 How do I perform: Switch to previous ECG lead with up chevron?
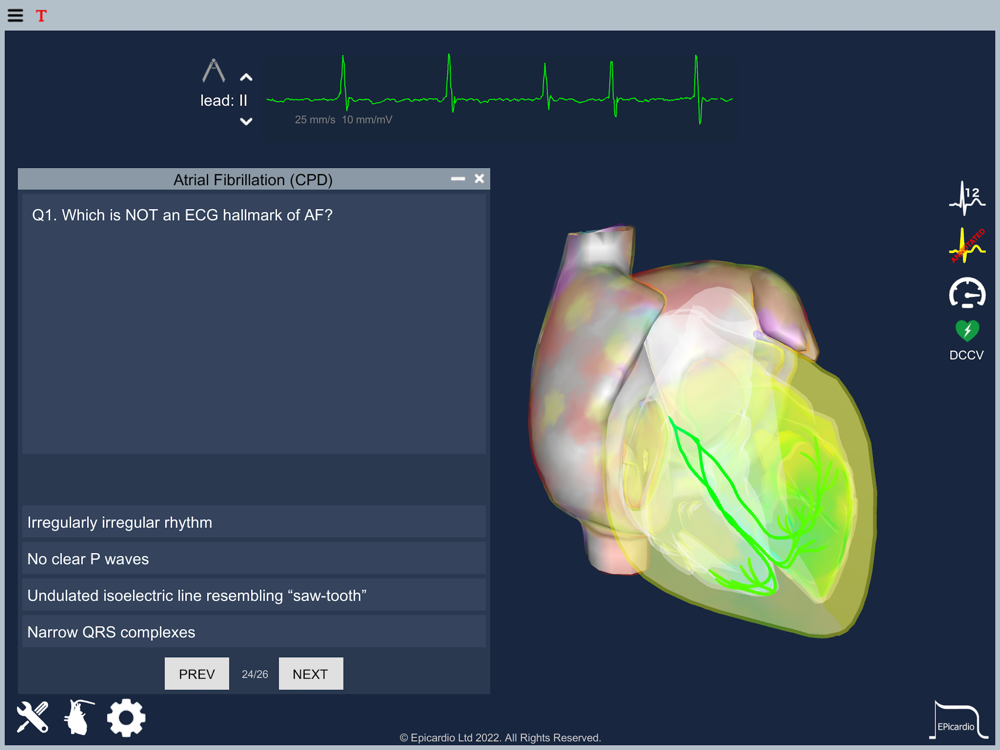click(x=246, y=78)
